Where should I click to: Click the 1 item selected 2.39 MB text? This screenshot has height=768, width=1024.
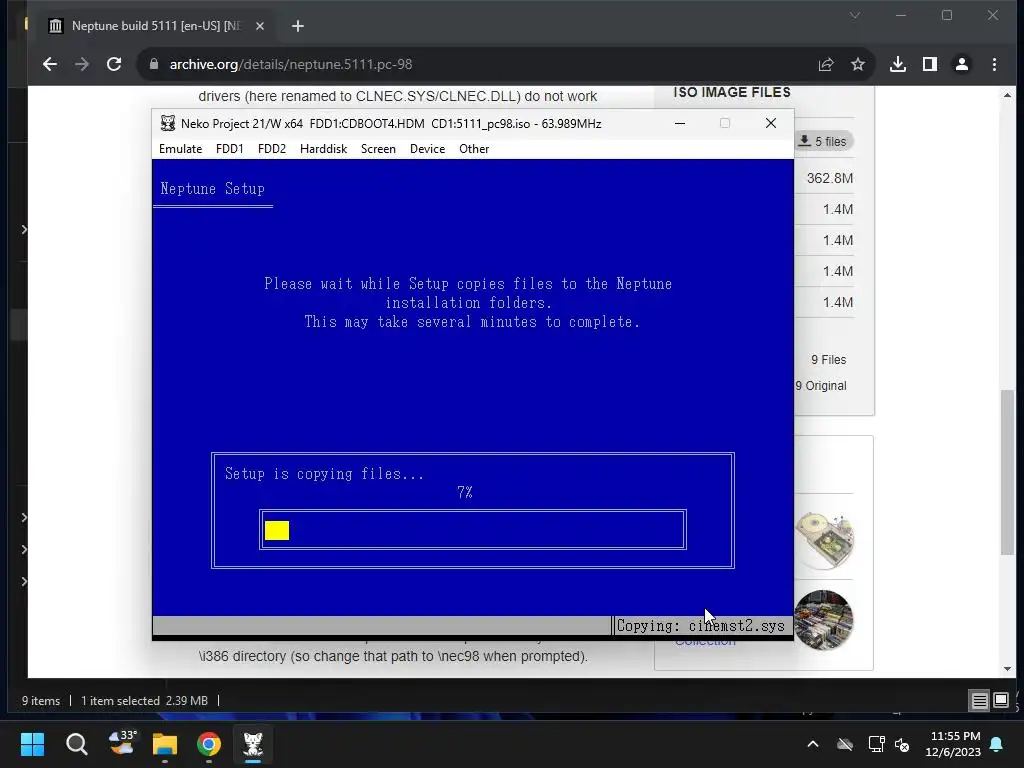(x=144, y=701)
